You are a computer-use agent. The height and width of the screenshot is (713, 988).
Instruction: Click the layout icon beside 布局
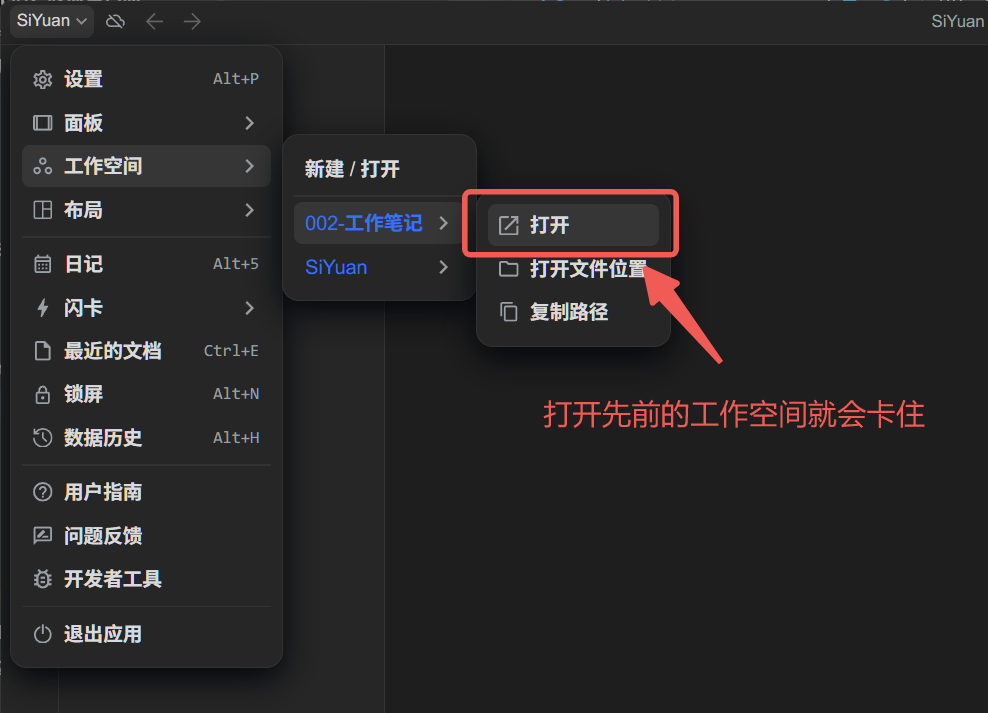(x=42, y=210)
